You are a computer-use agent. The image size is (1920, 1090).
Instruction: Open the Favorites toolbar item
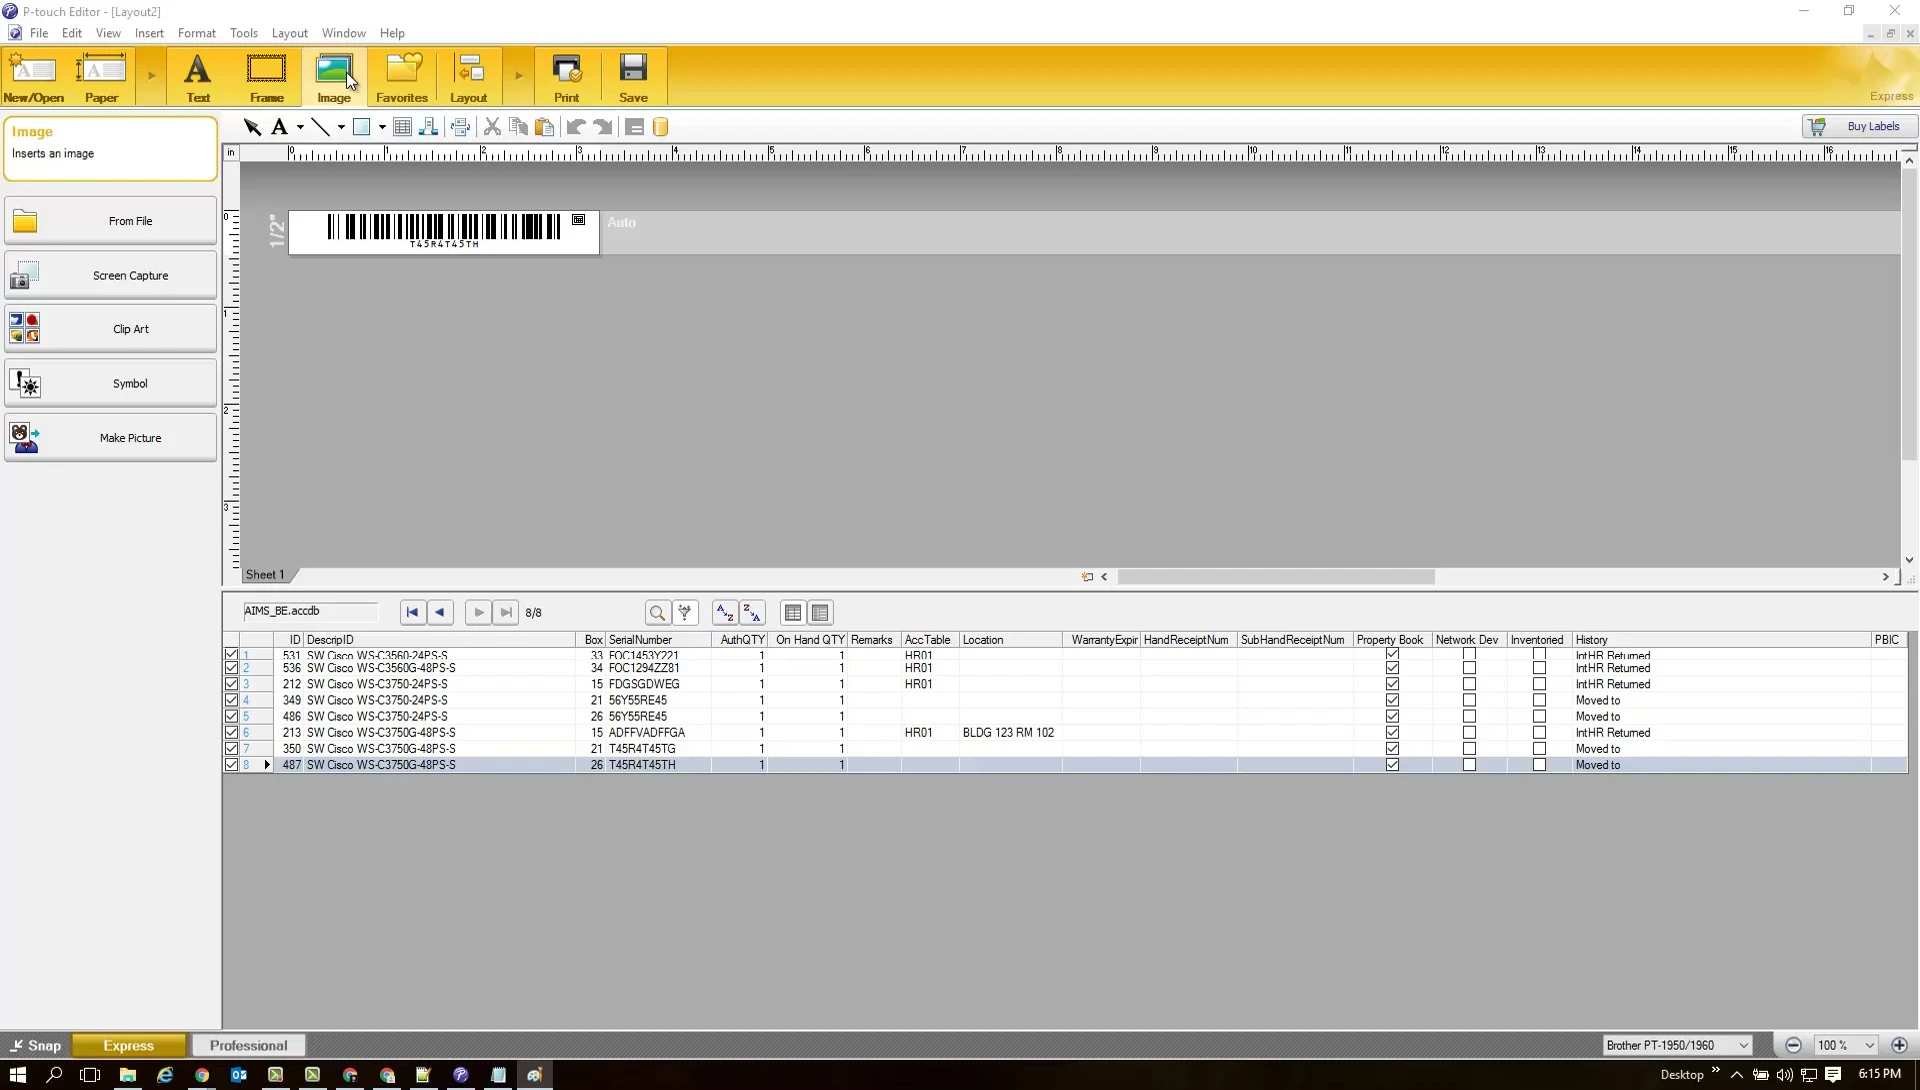tap(402, 77)
